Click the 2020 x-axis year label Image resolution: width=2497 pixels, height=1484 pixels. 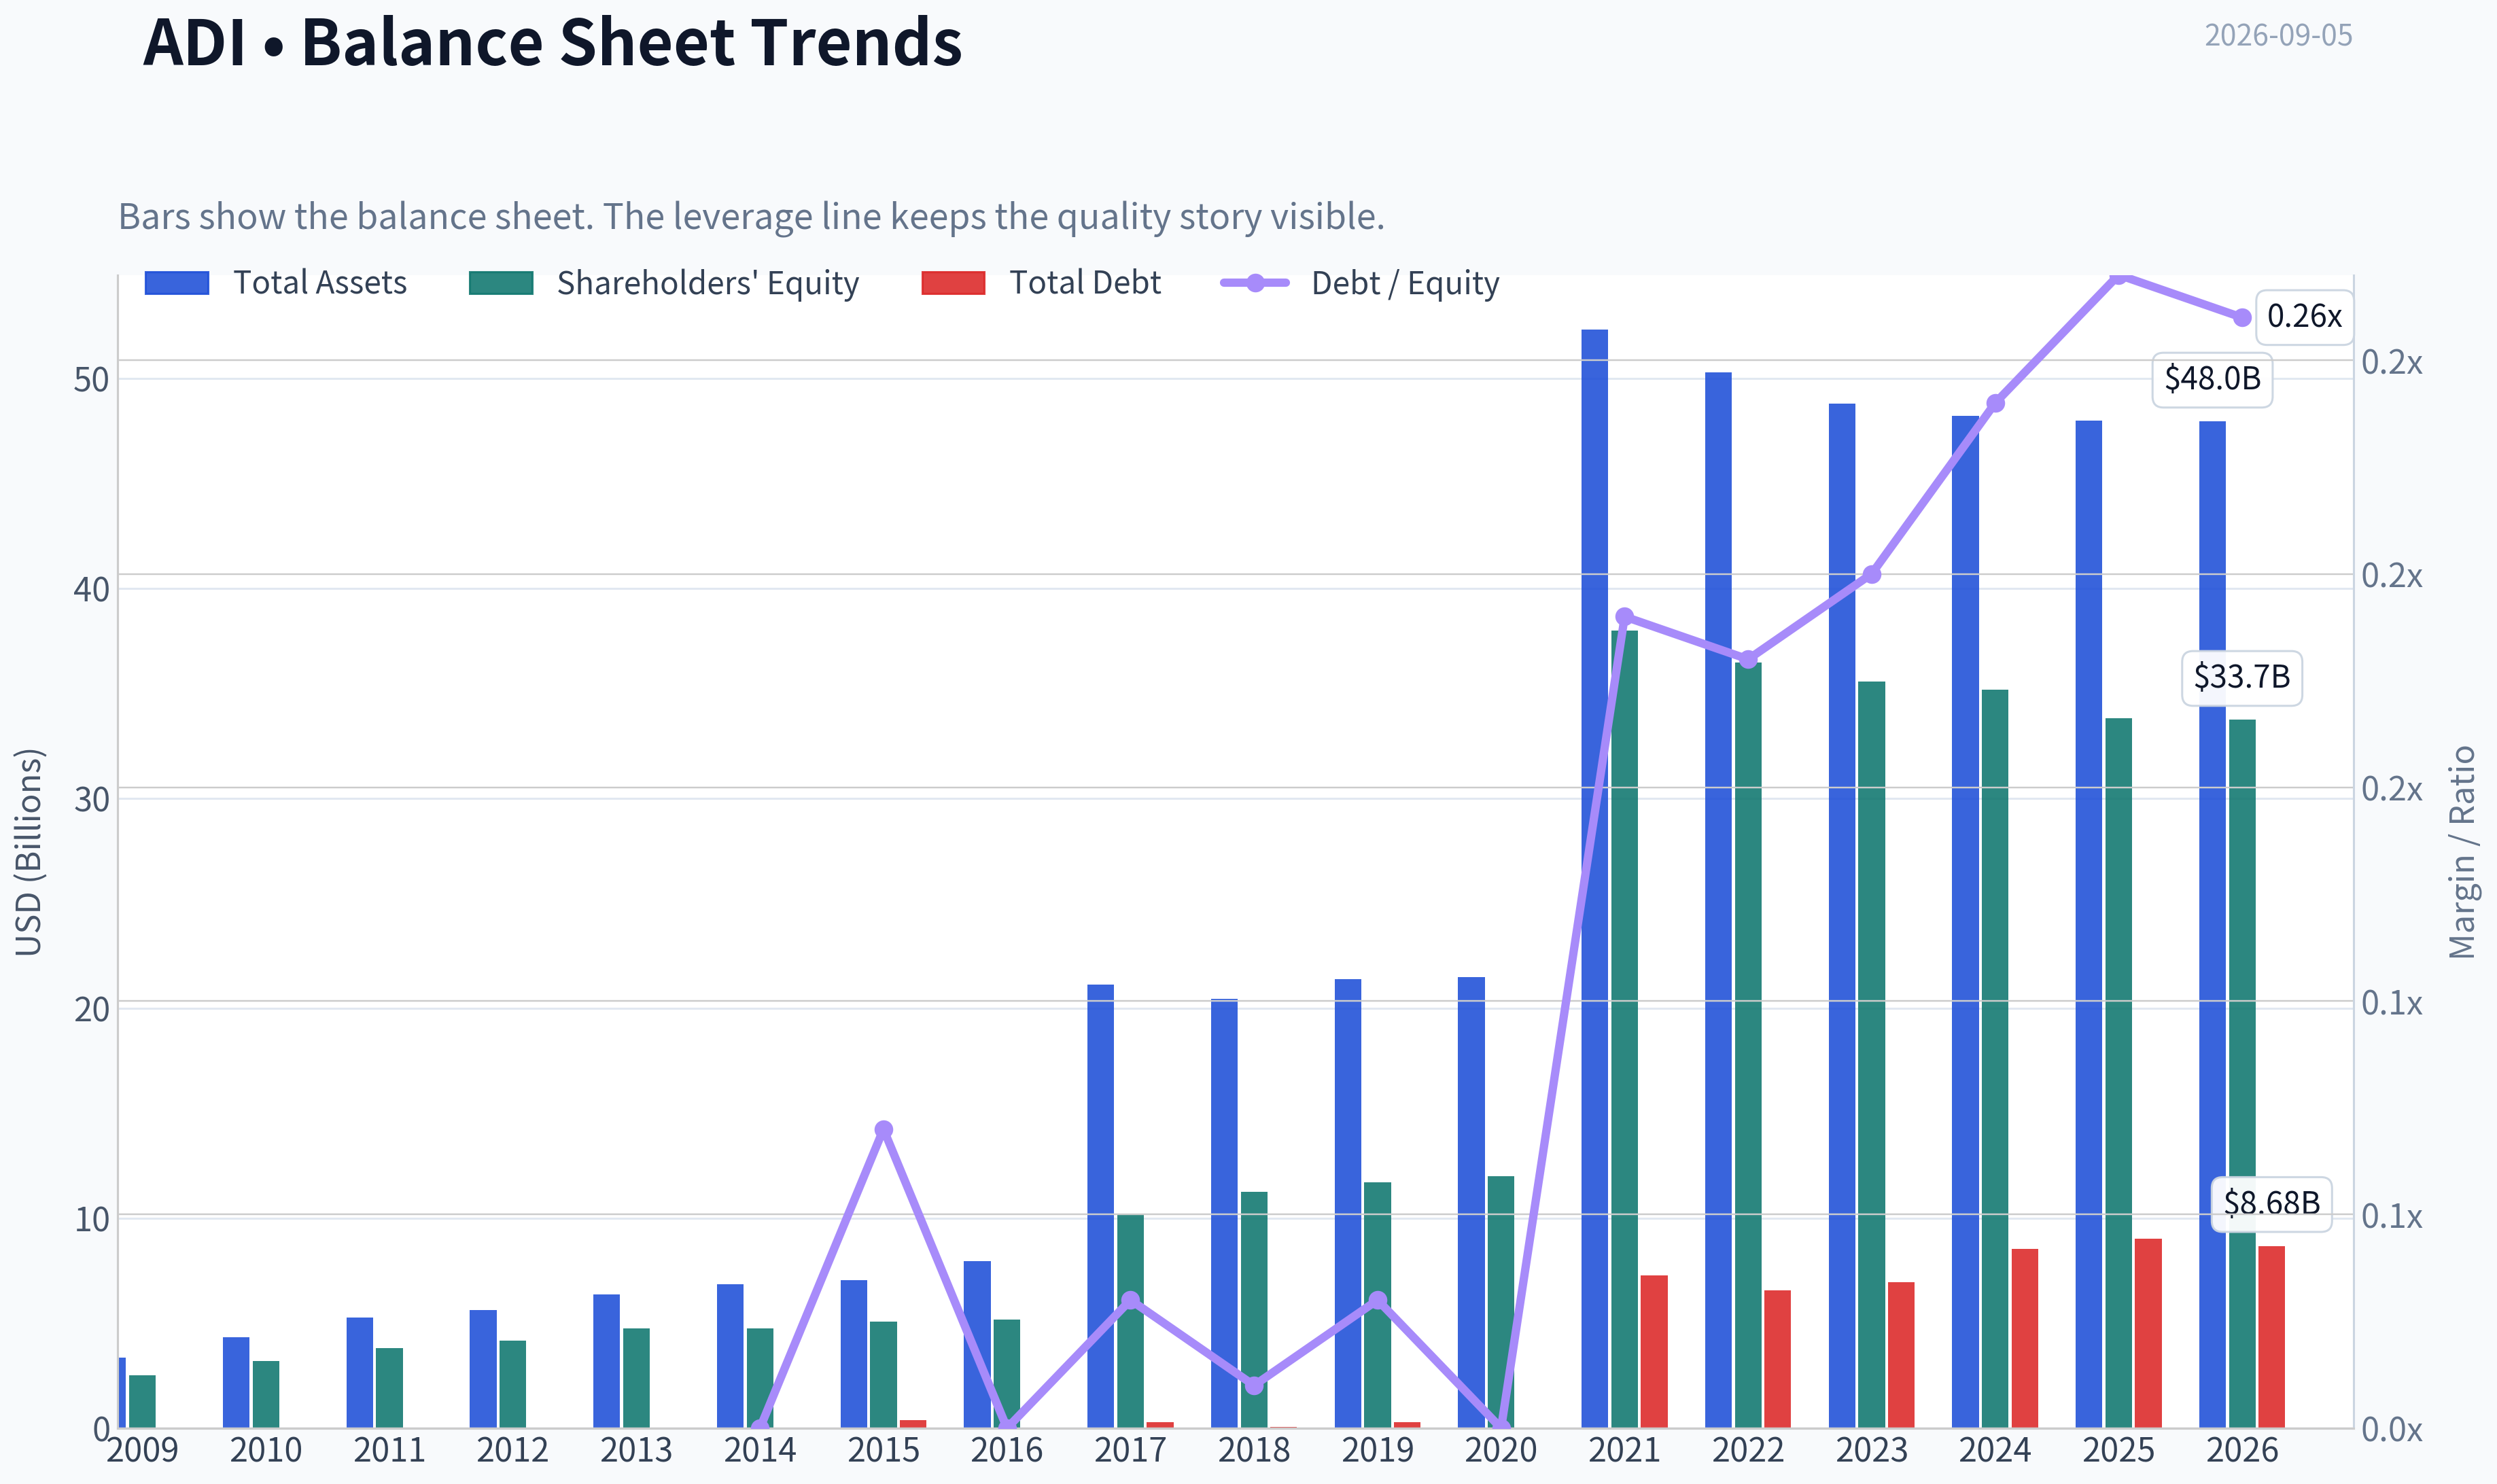click(1501, 1450)
